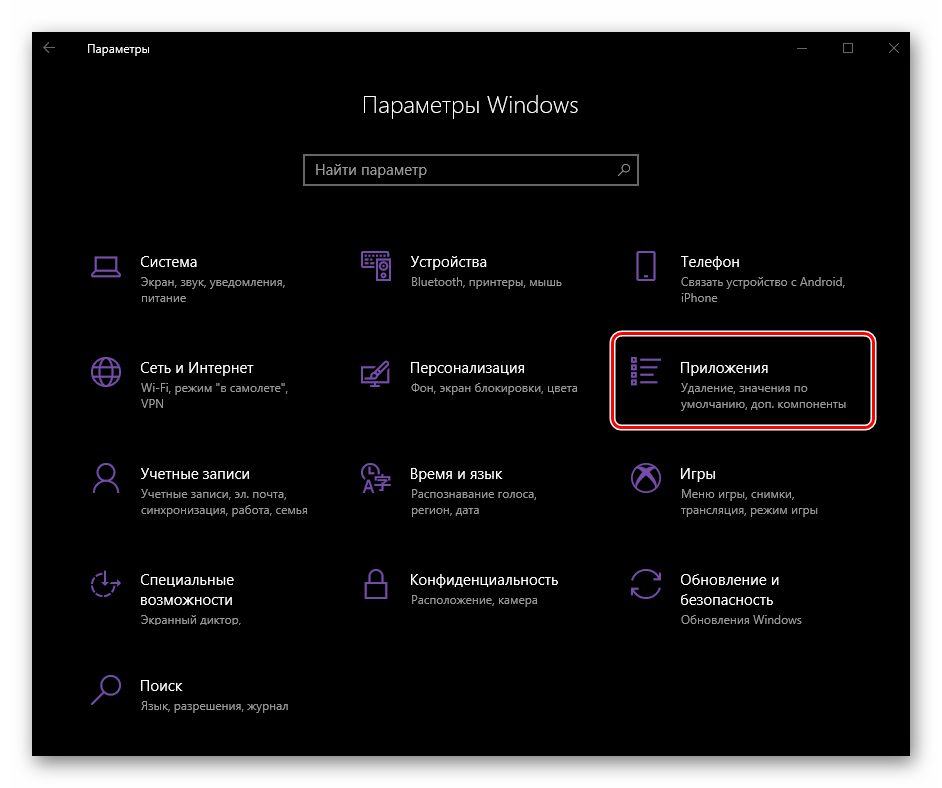Click the search magnifier inside search box

(624, 170)
